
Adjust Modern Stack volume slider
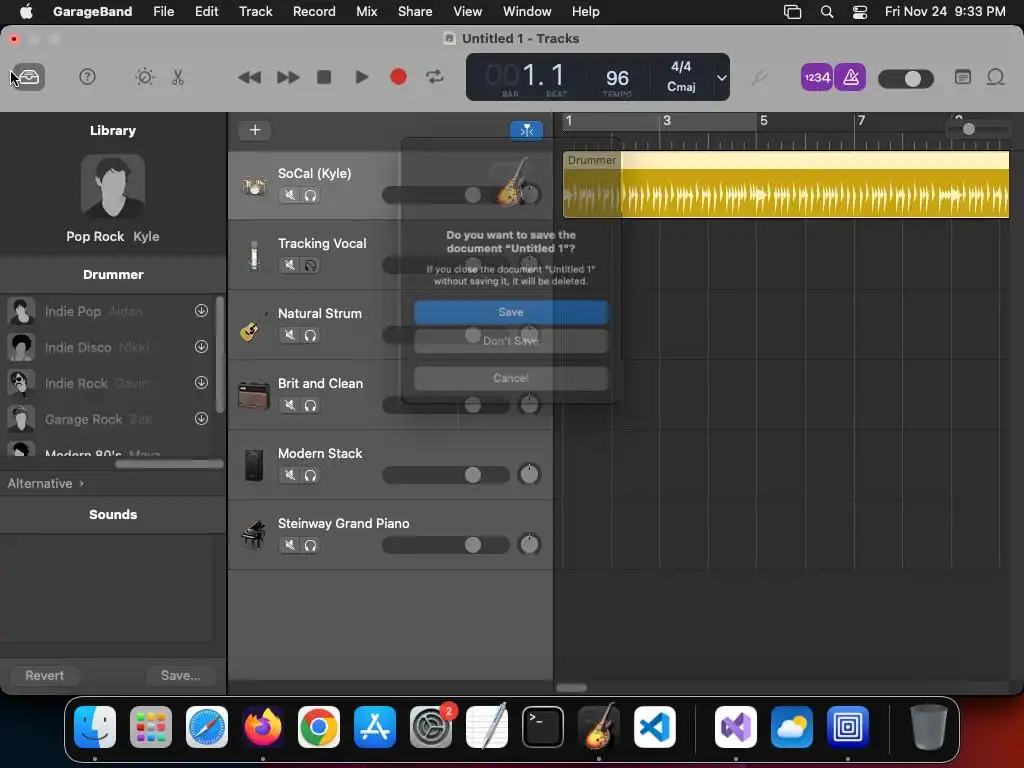coord(445,475)
